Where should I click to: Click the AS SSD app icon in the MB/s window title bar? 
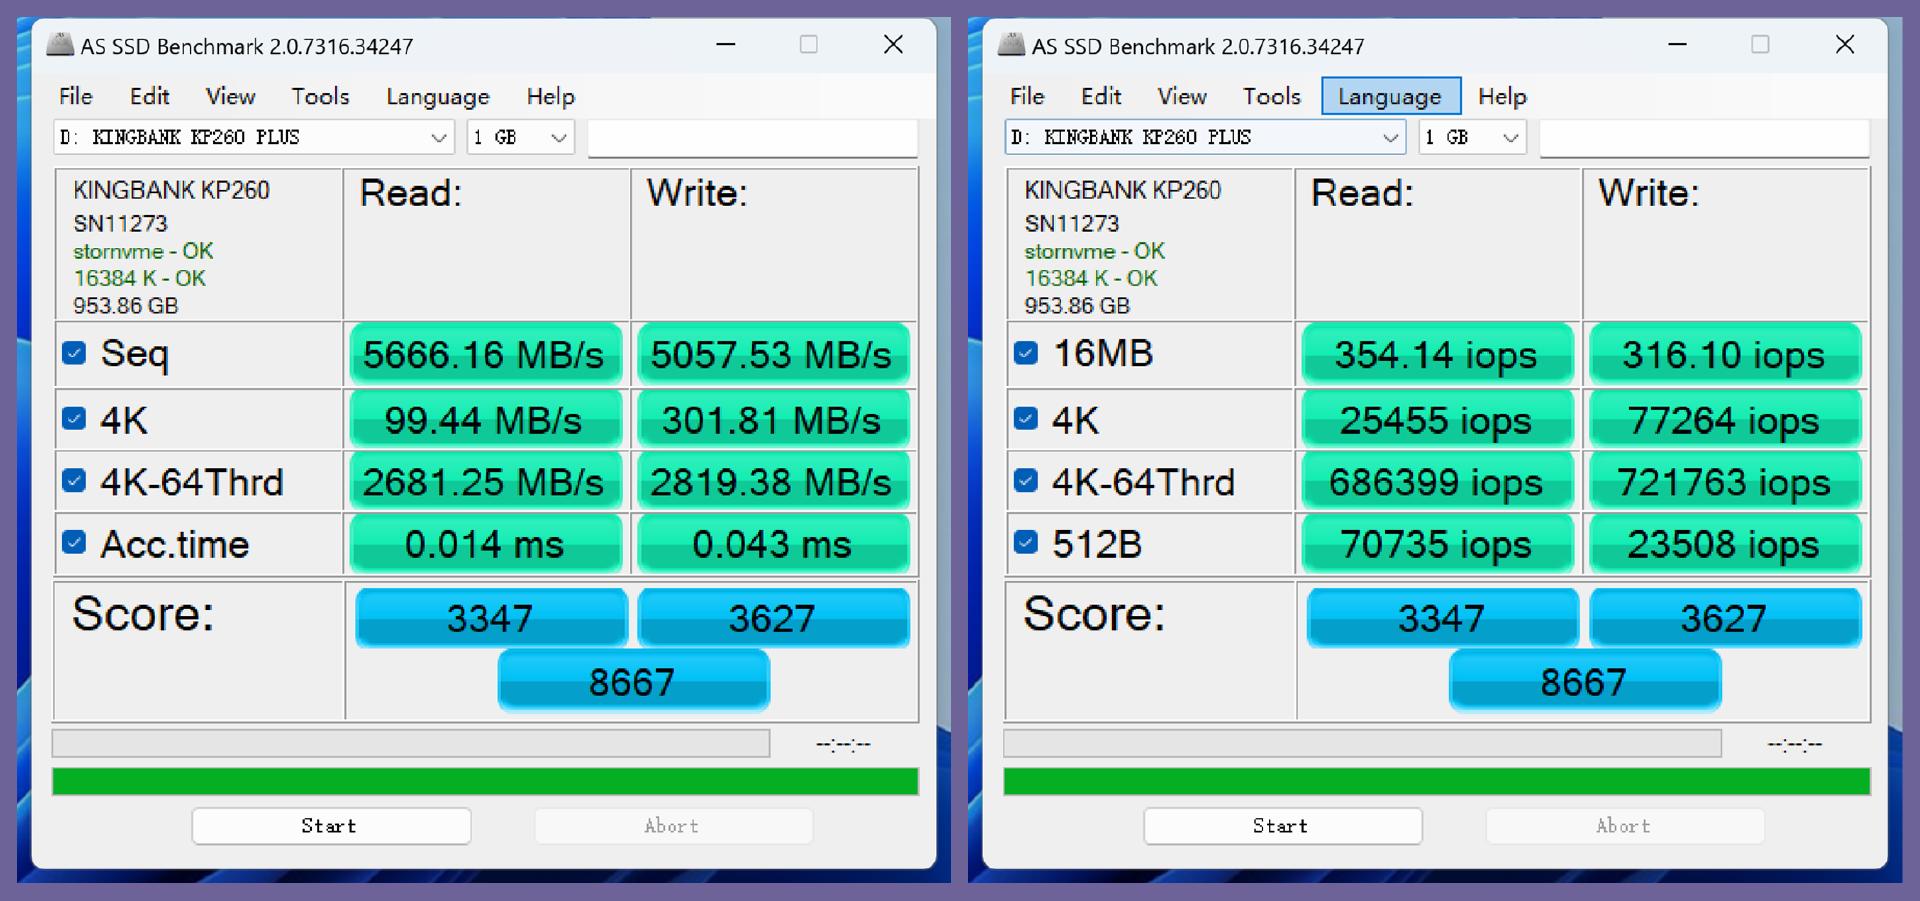click(x=61, y=45)
